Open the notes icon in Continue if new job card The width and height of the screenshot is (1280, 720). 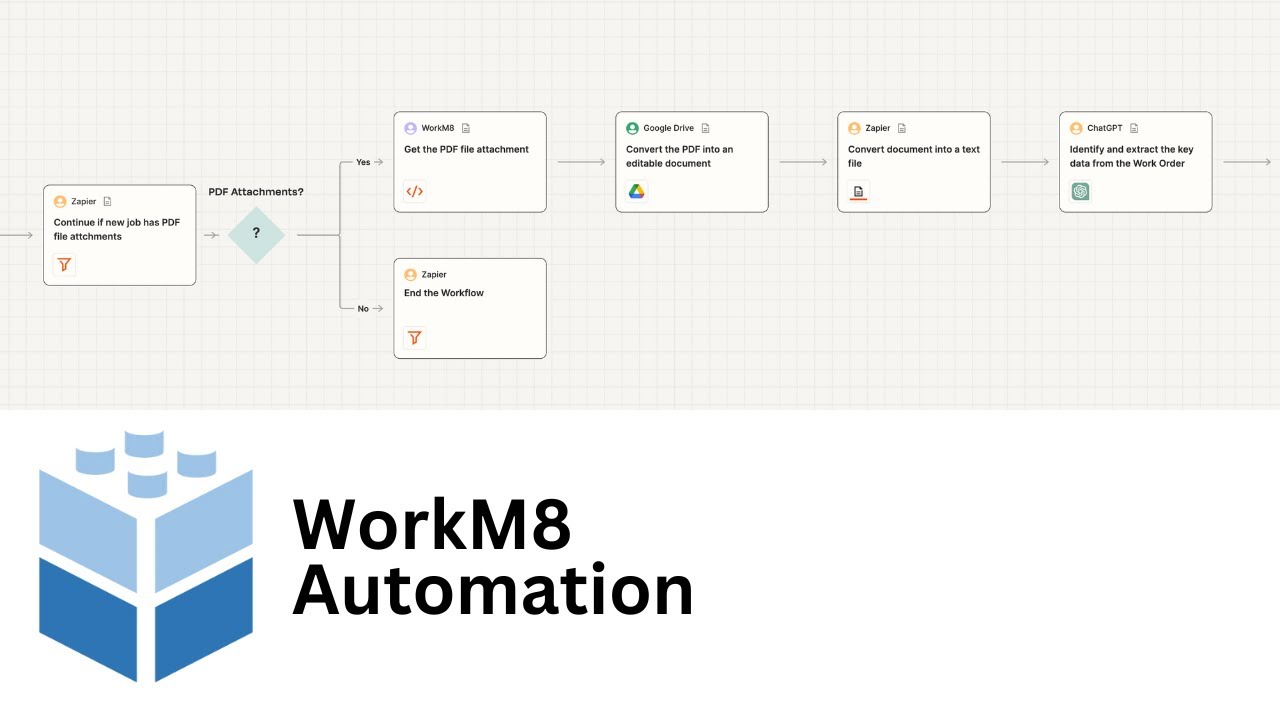click(x=108, y=201)
